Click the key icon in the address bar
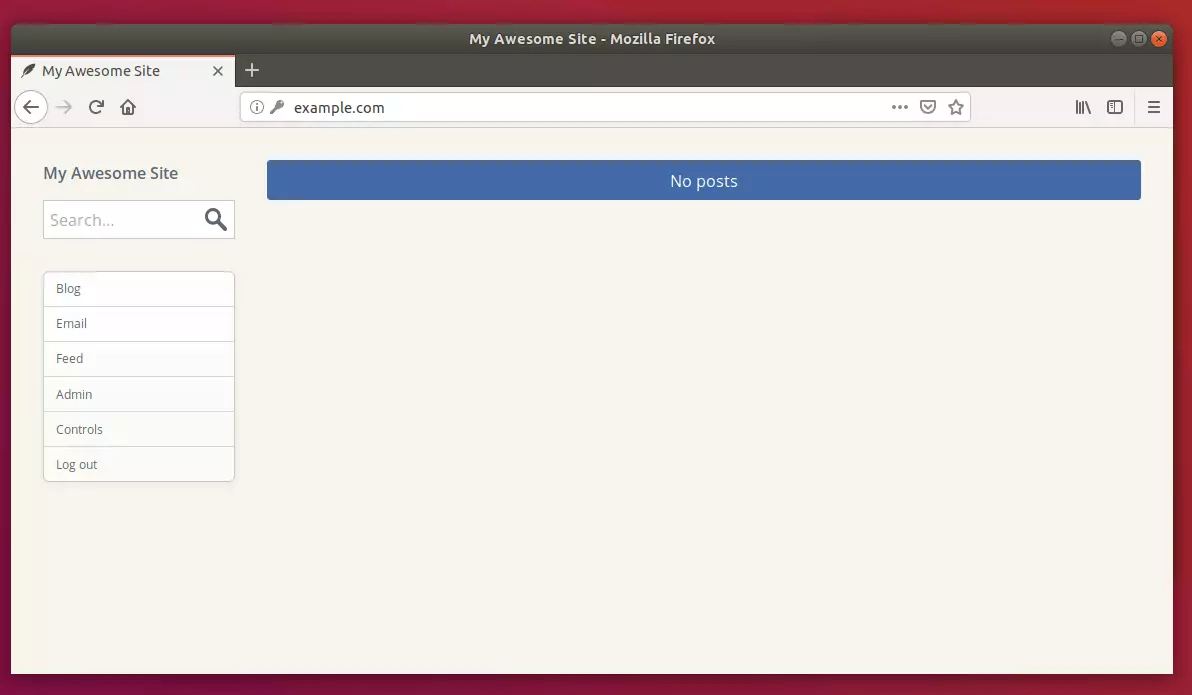Viewport: 1192px width, 695px height. coord(277,107)
